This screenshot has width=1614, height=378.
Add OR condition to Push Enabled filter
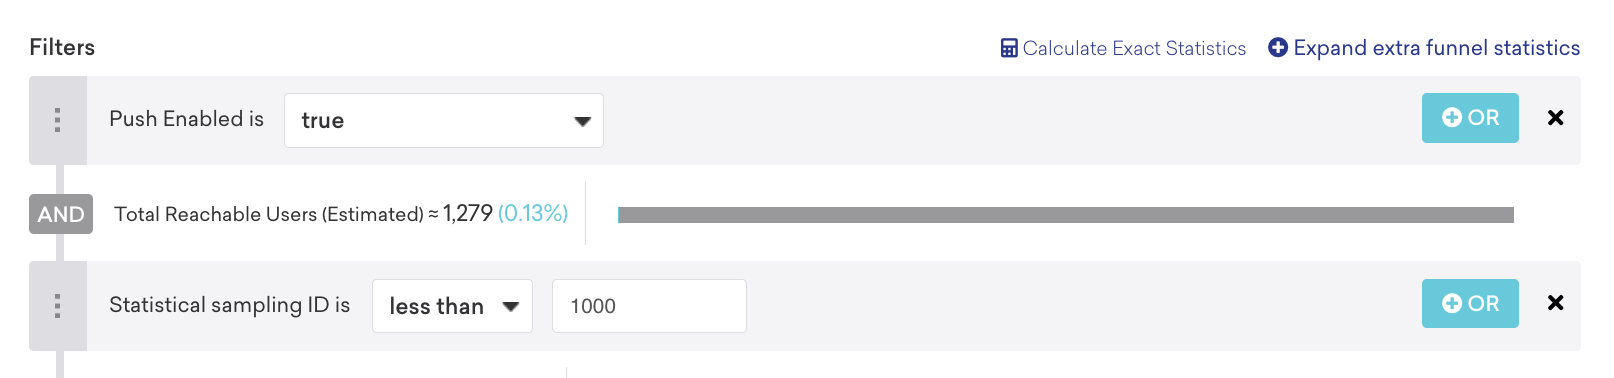point(1470,118)
